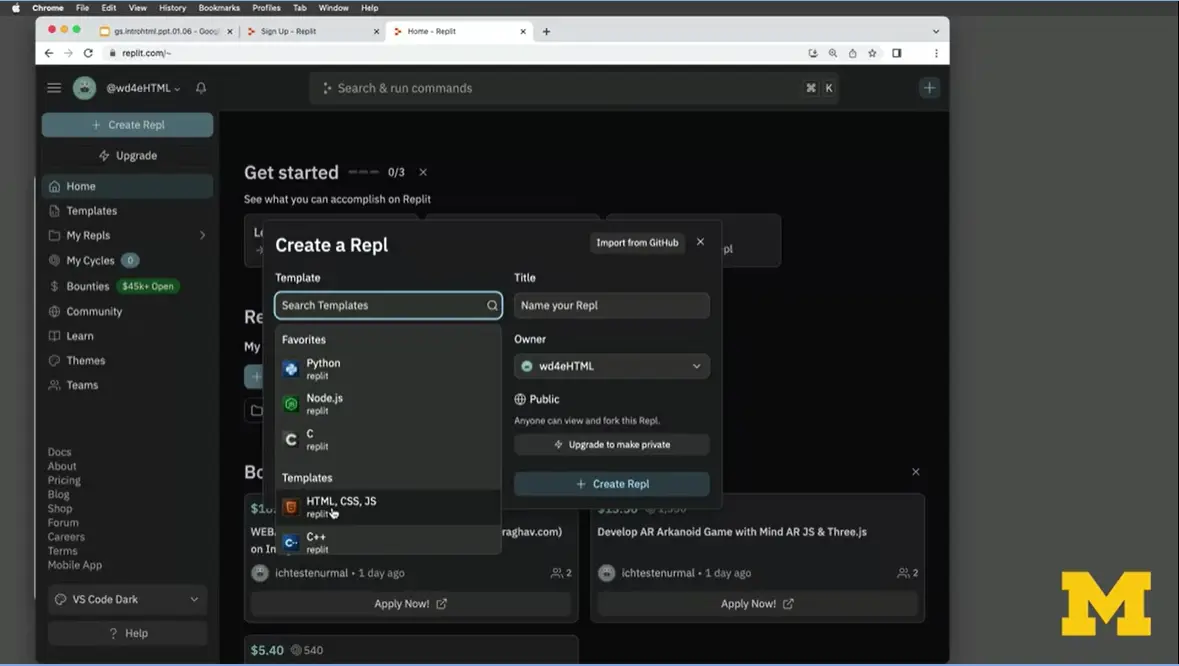
Task: Open the Mobile App link
Action: [74, 565]
